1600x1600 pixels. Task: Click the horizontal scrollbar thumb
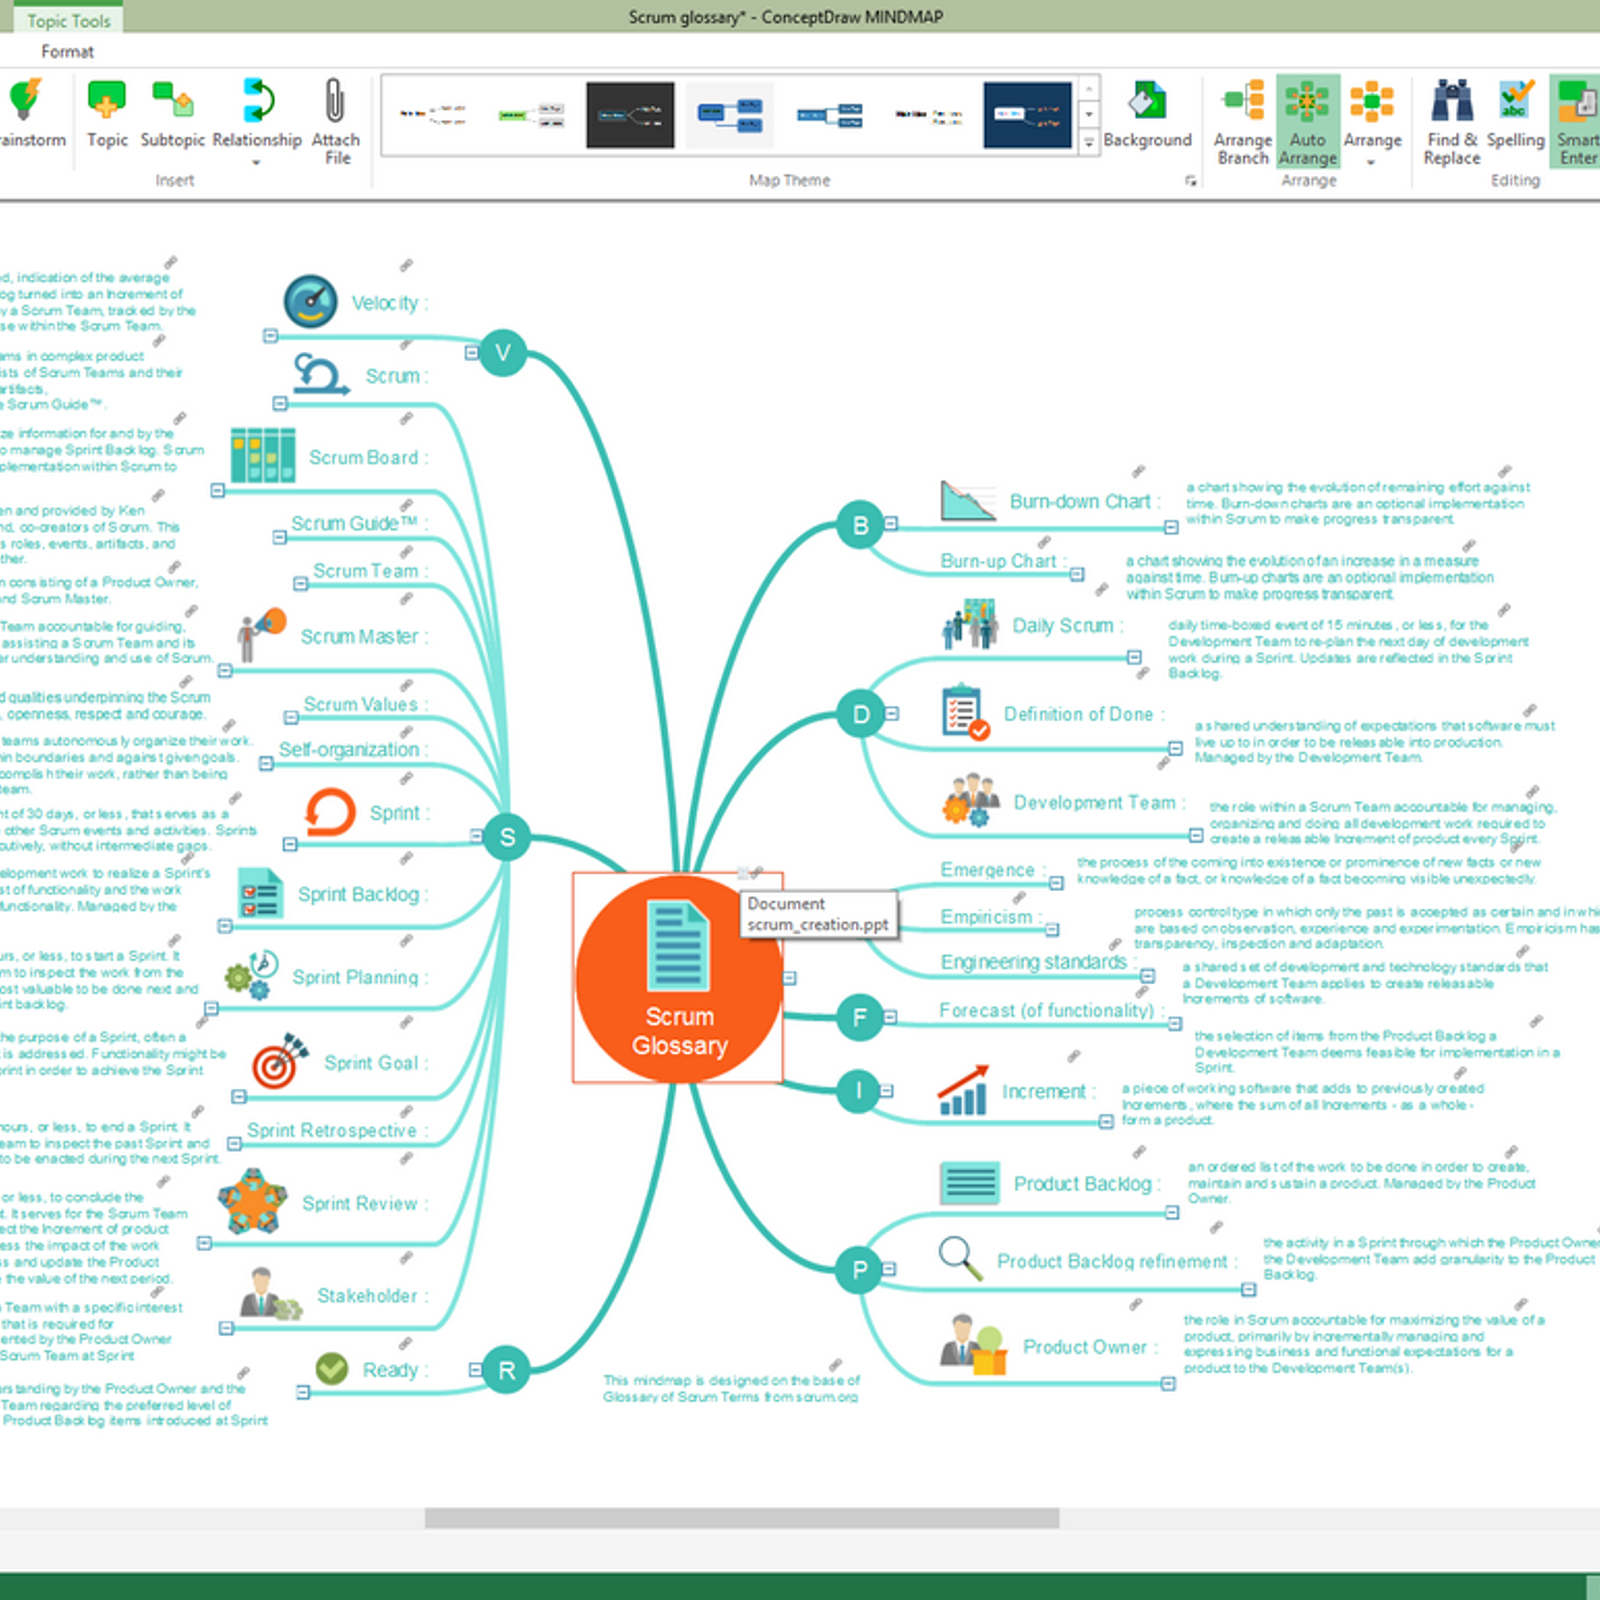(x=742, y=1518)
